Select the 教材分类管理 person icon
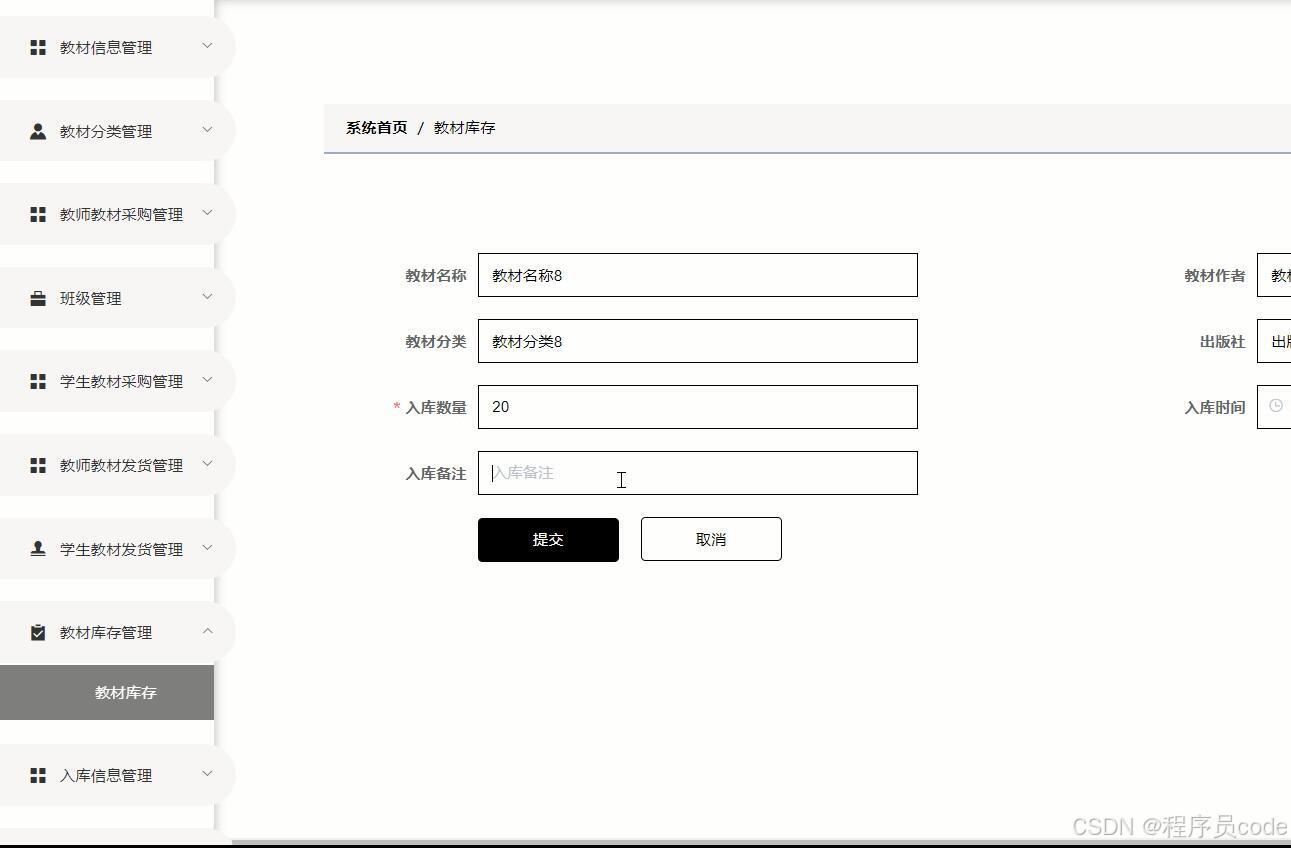This screenshot has height=848, width=1291. 38,130
